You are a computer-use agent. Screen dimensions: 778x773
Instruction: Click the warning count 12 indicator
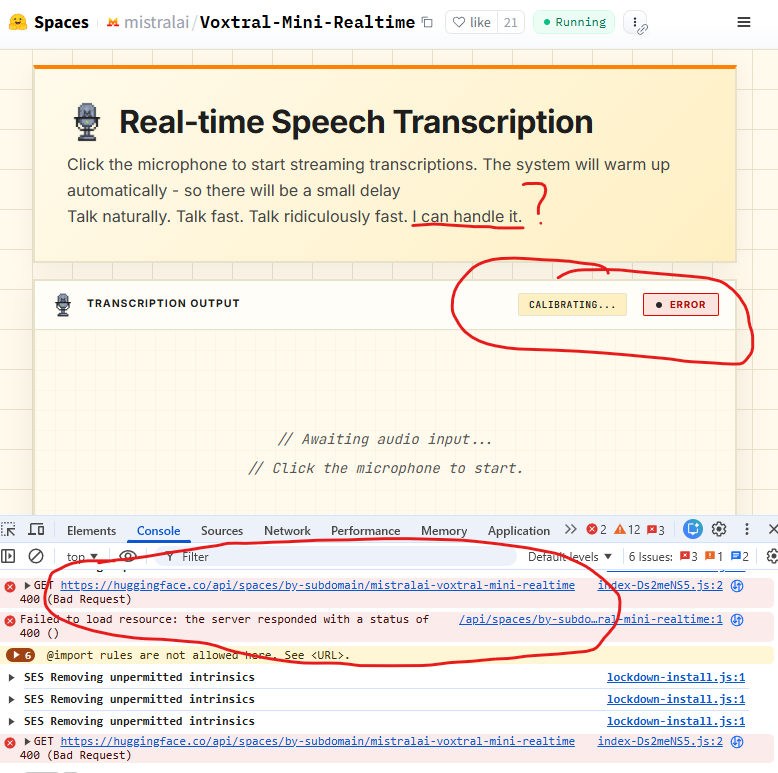pos(627,529)
